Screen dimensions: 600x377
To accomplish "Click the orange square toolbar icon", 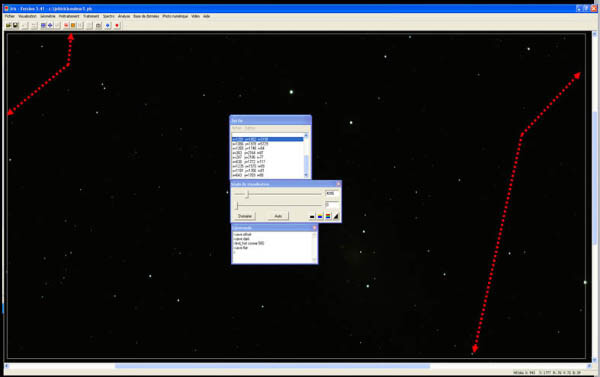I will pos(73,26).
